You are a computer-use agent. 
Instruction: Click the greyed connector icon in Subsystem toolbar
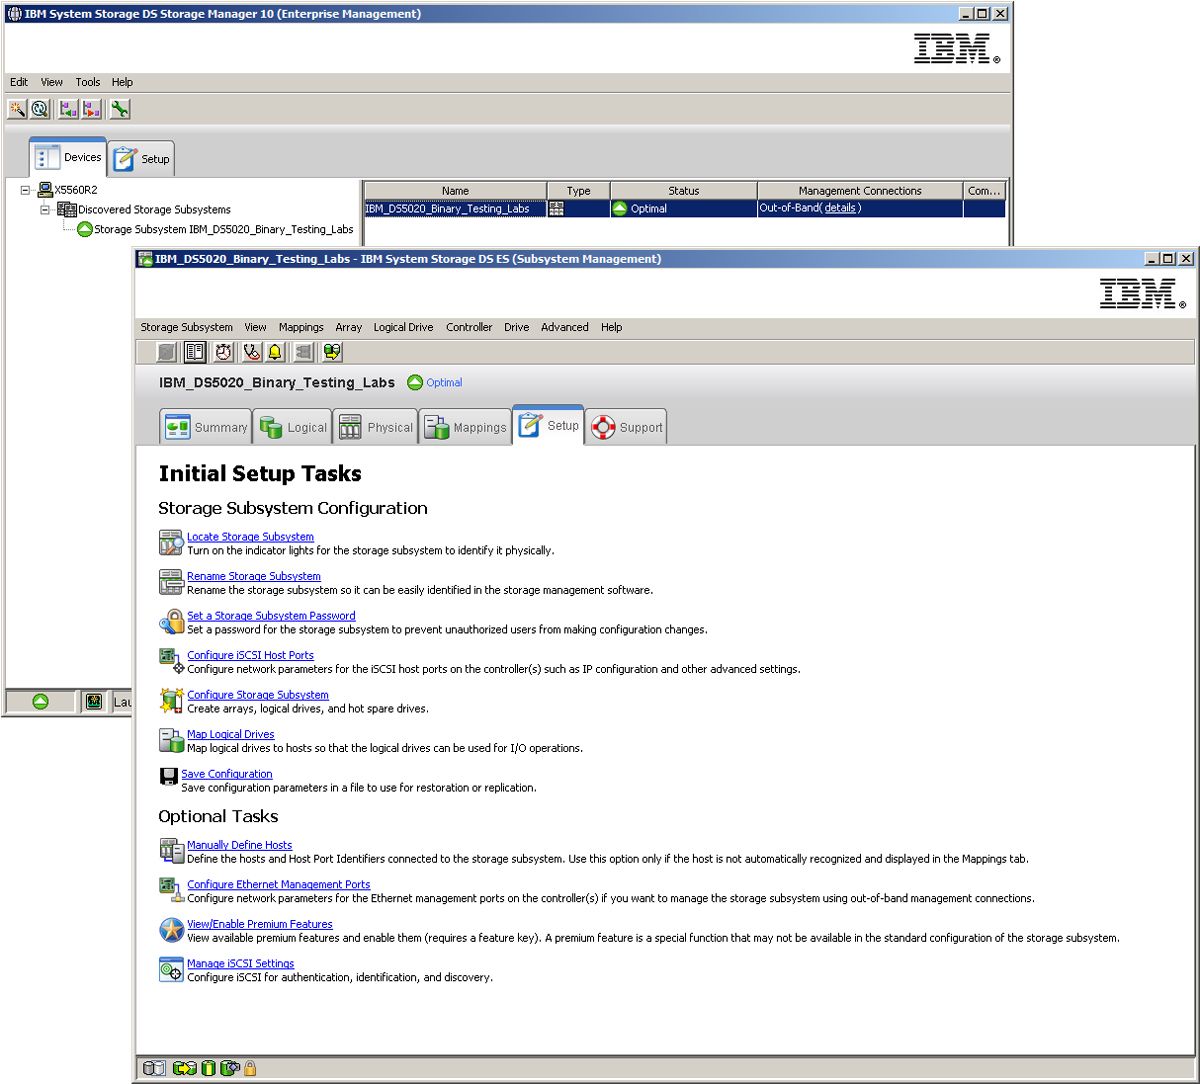click(x=304, y=352)
